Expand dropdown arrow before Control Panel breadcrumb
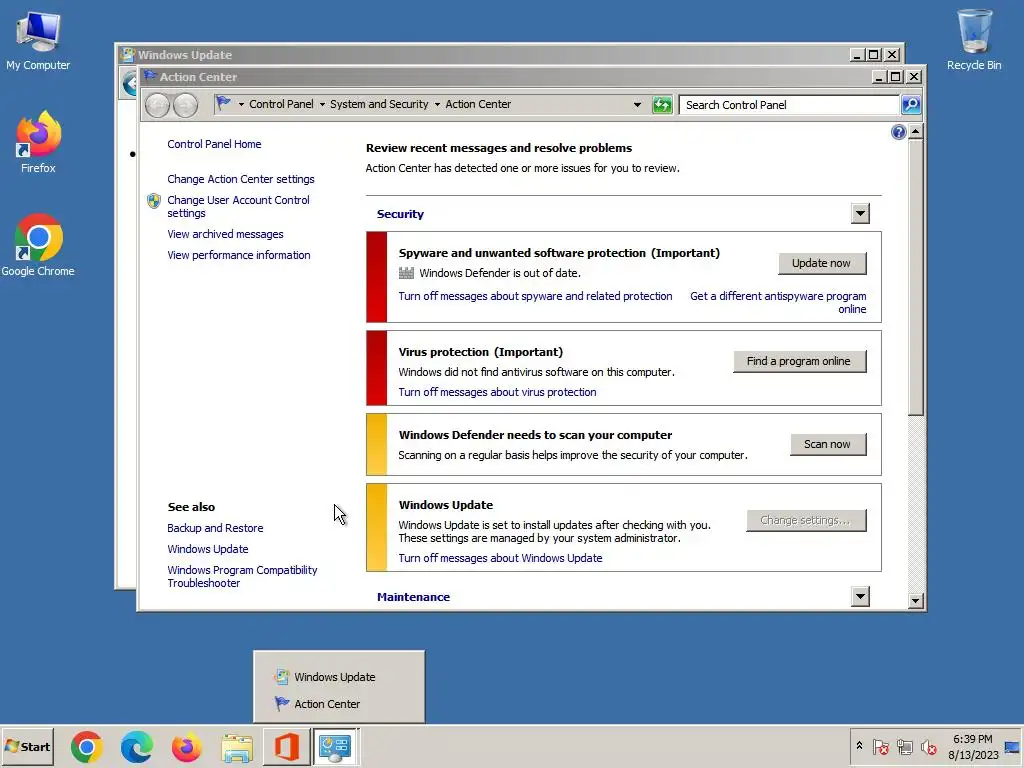This screenshot has width=1024, height=768. (241, 104)
